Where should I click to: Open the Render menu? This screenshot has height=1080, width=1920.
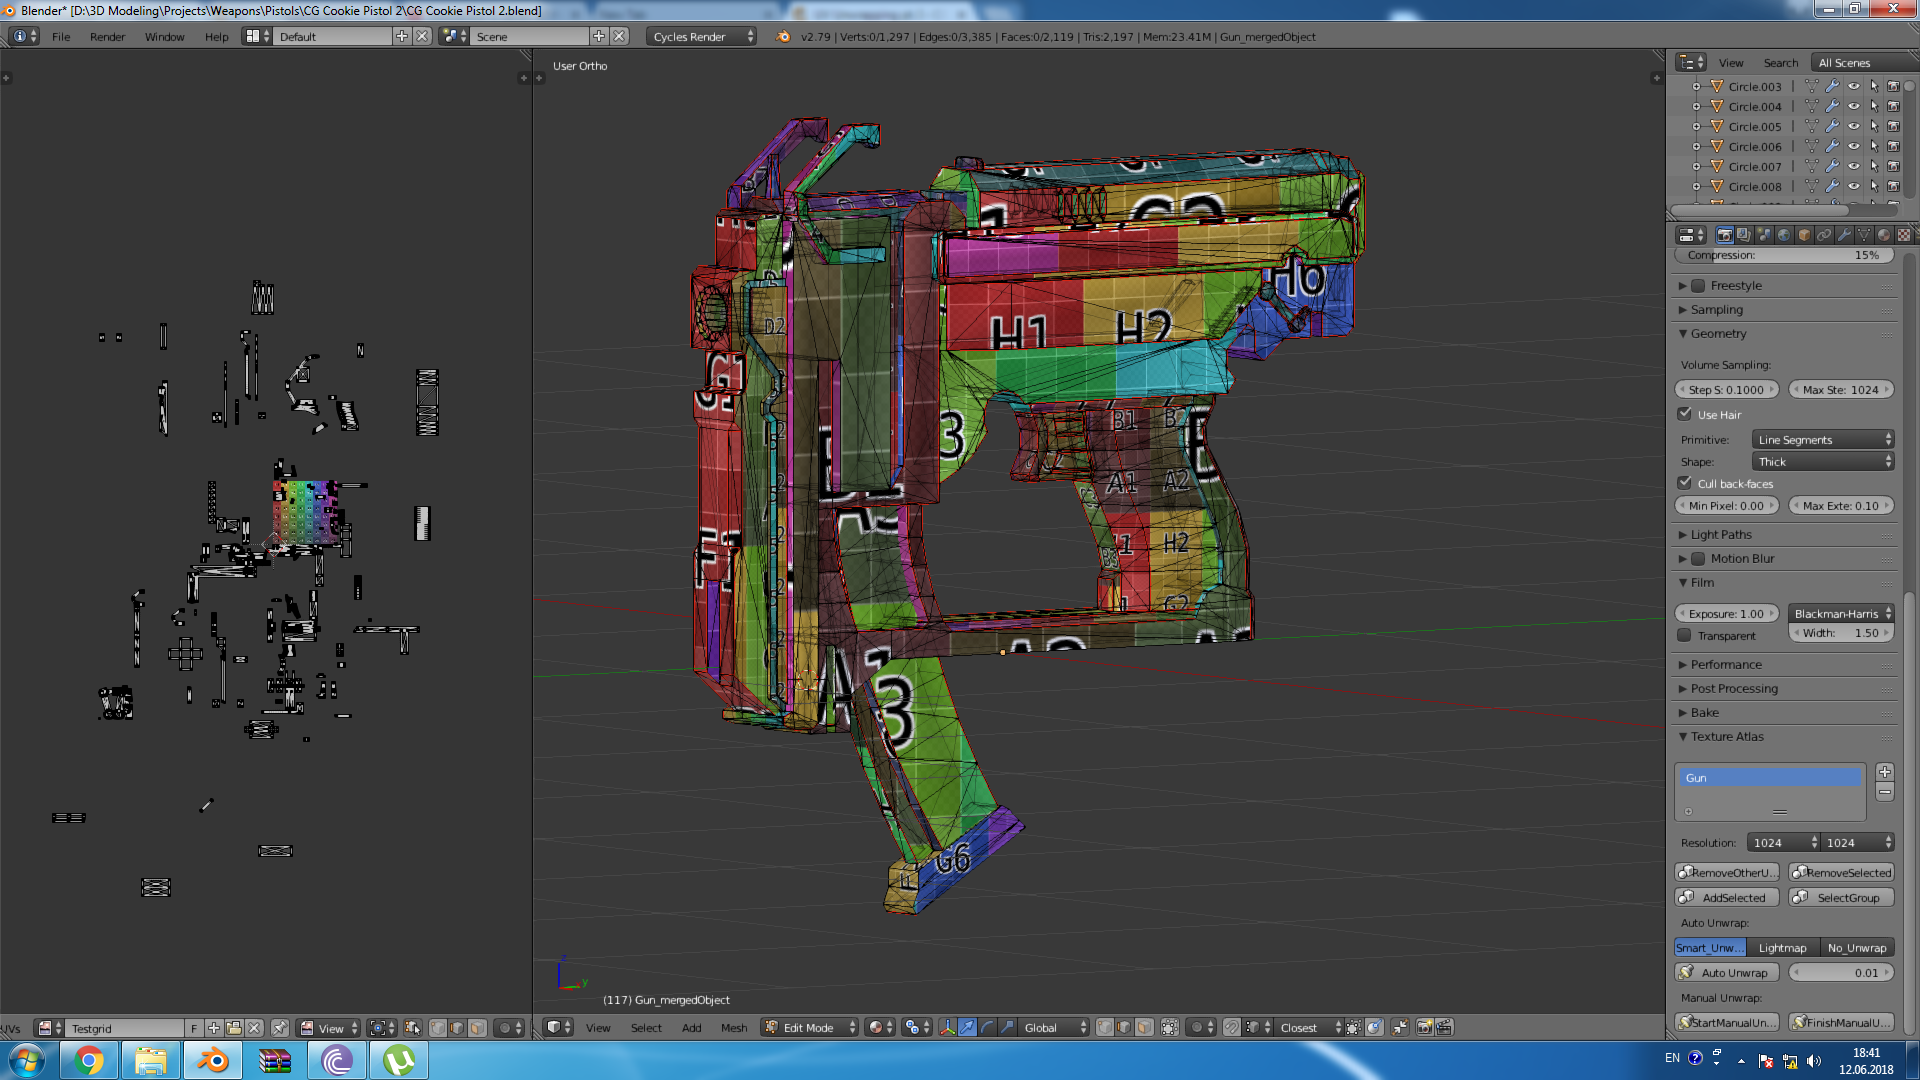(107, 37)
